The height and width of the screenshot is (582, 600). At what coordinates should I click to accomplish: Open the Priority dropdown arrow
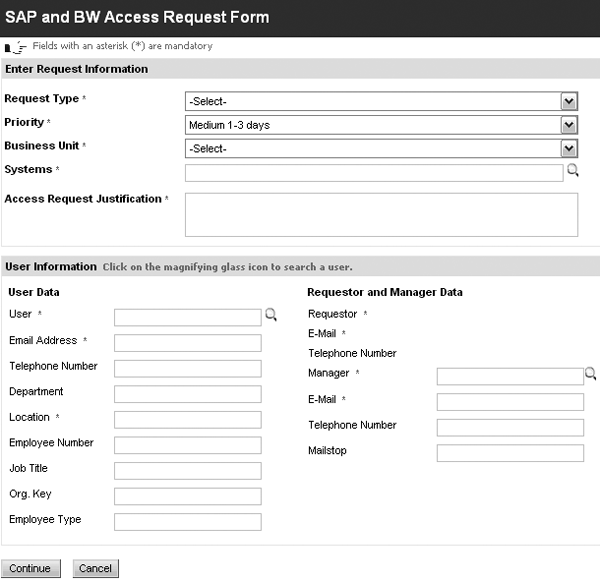569,125
